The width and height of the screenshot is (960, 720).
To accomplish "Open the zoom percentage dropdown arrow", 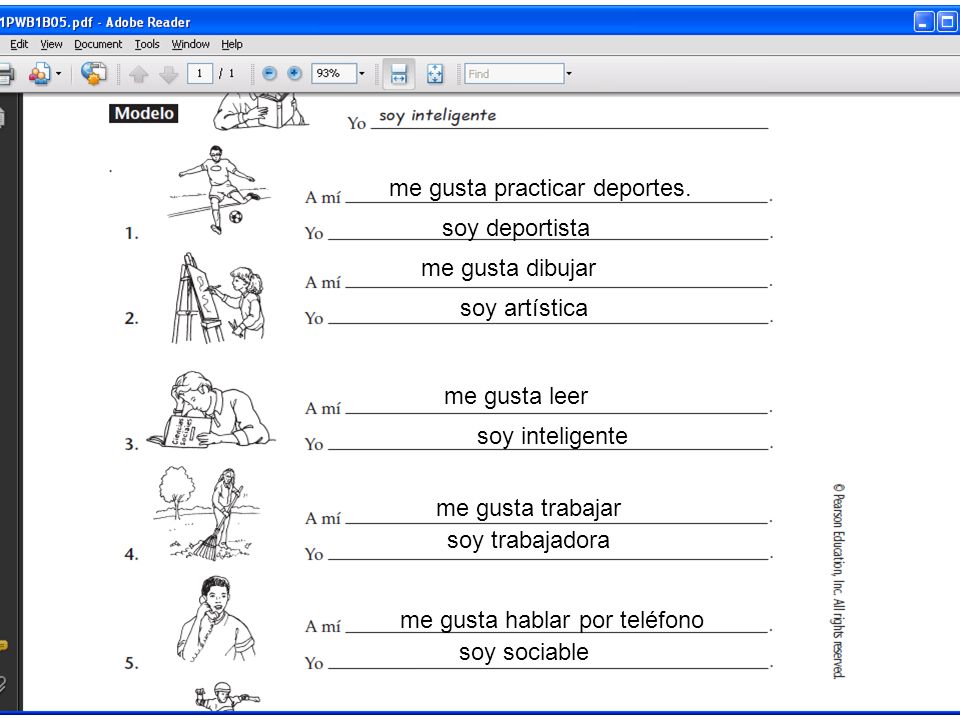I will pyautogui.click(x=362, y=73).
